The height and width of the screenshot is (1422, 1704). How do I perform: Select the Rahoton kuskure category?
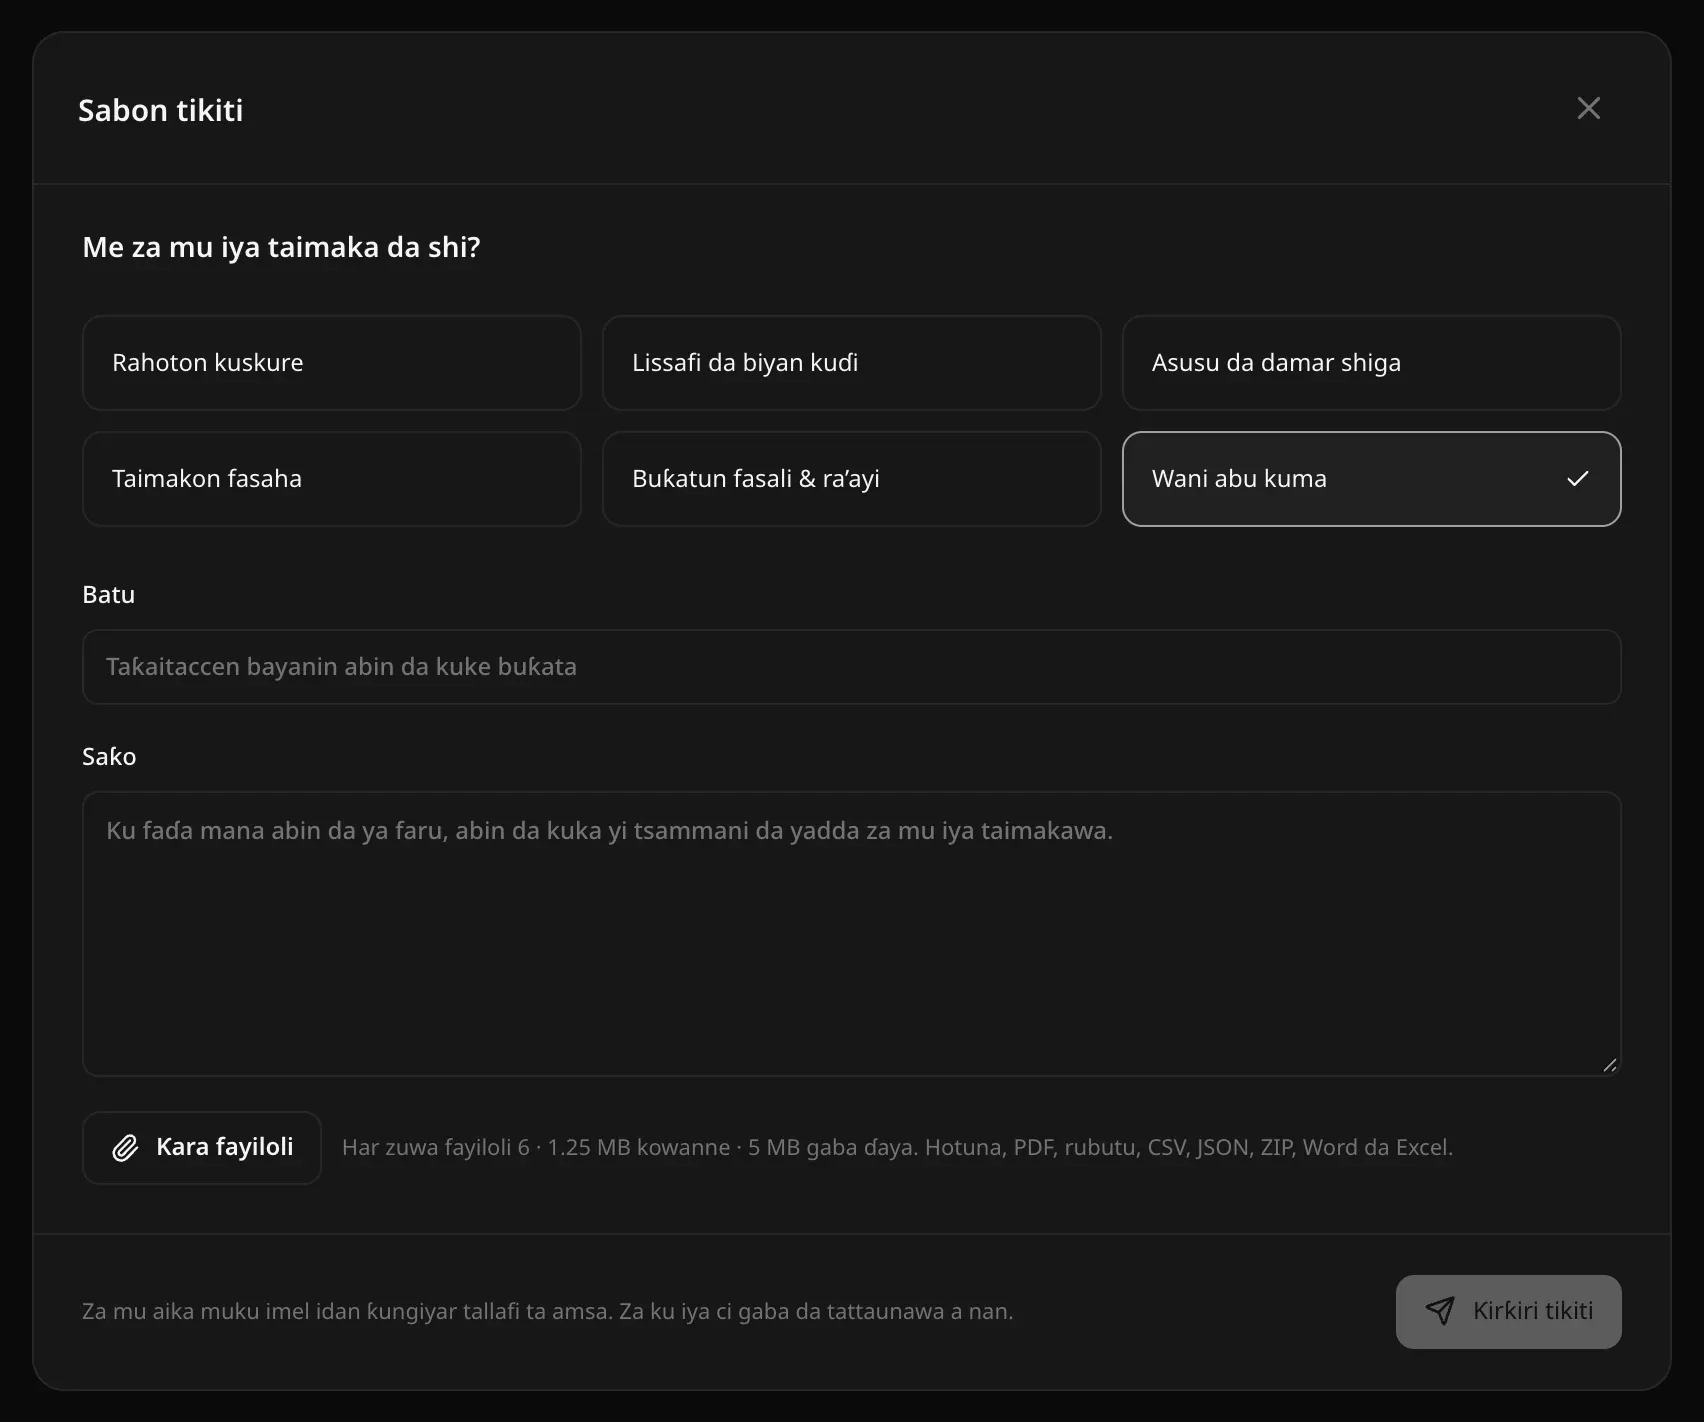332,363
